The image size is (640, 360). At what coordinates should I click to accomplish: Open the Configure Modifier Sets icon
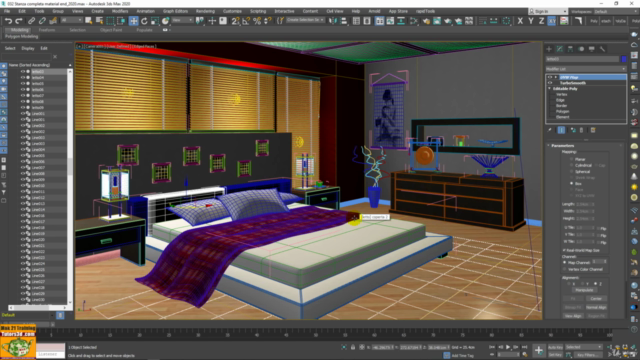[x=593, y=130]
